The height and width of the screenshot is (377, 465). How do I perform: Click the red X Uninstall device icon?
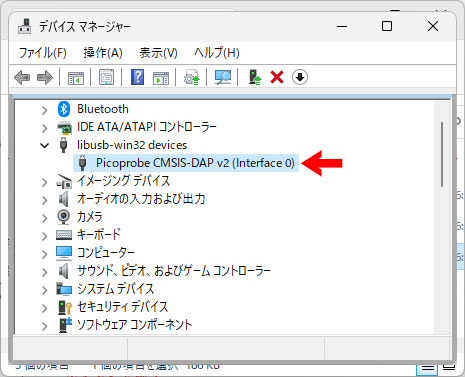coord(277,77)
